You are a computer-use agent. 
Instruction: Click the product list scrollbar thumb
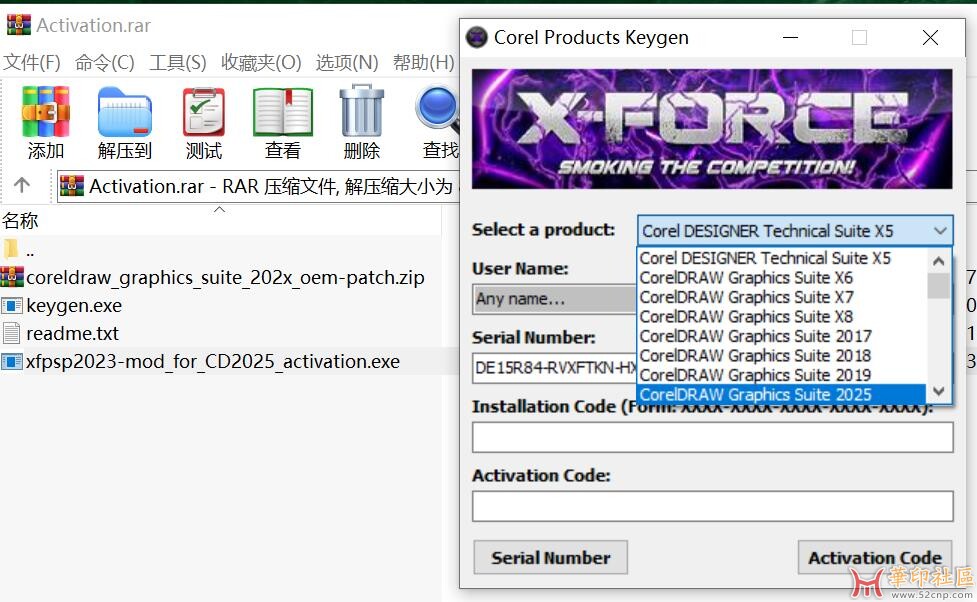coord(939,286)
